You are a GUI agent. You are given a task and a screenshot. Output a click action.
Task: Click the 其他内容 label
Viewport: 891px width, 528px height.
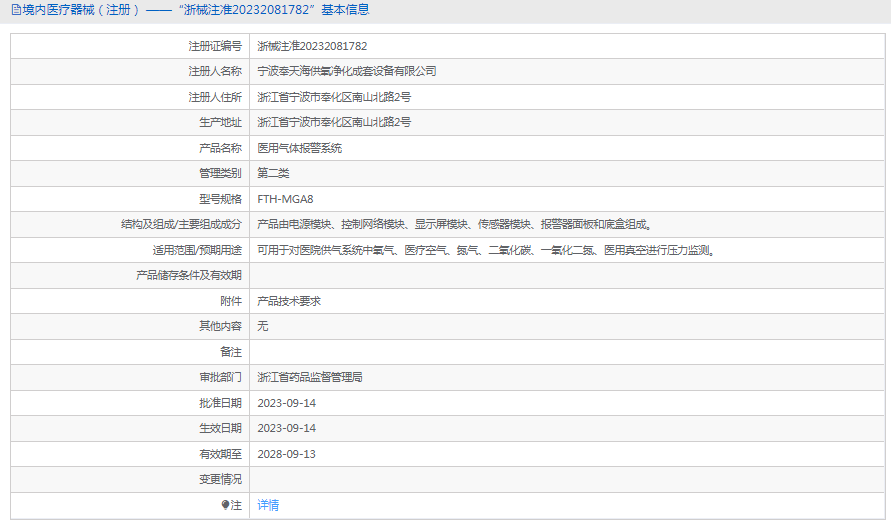tap(220, 326)
